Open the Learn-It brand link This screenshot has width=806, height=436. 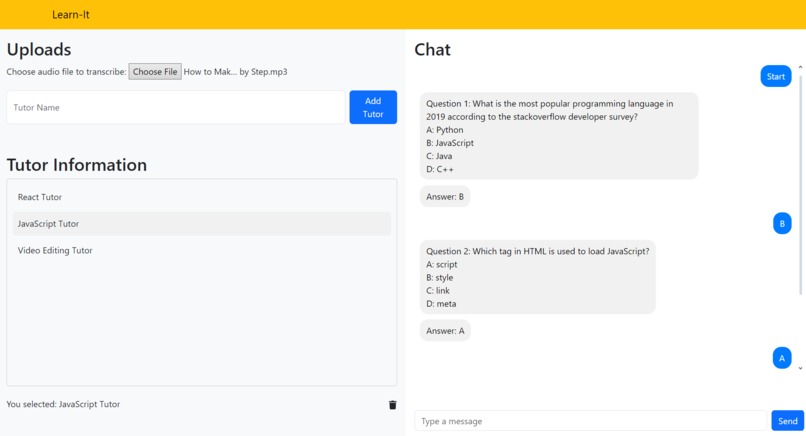pos(70,14)
